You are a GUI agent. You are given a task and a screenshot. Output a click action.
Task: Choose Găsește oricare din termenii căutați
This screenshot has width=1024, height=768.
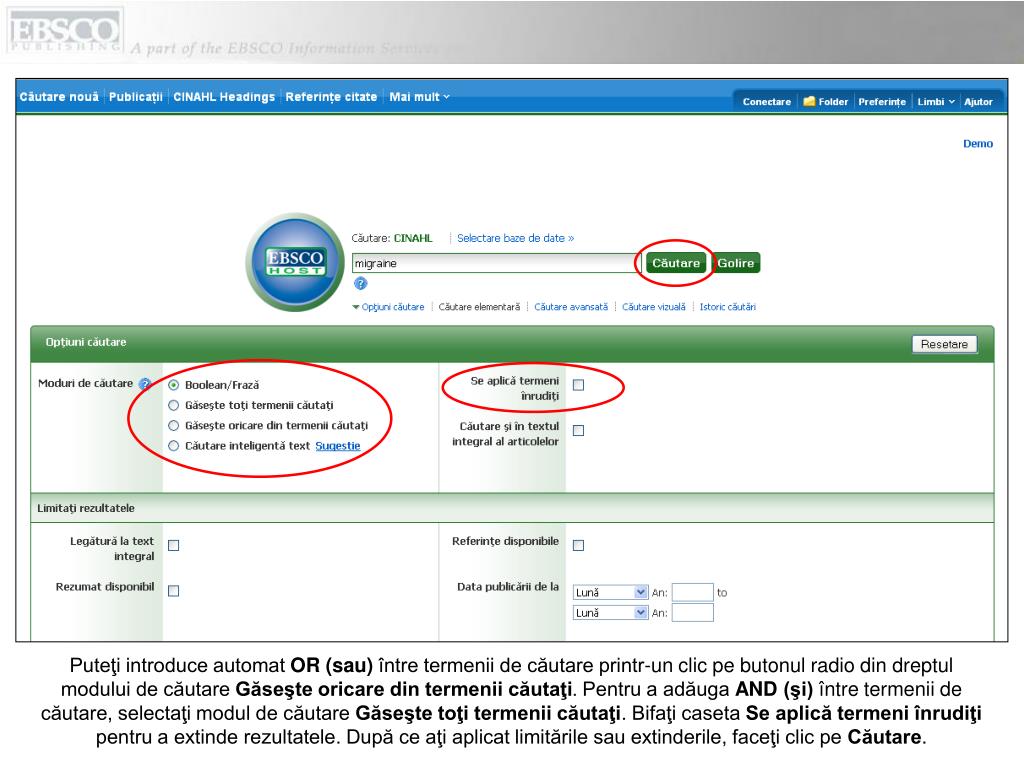(174, 425)
